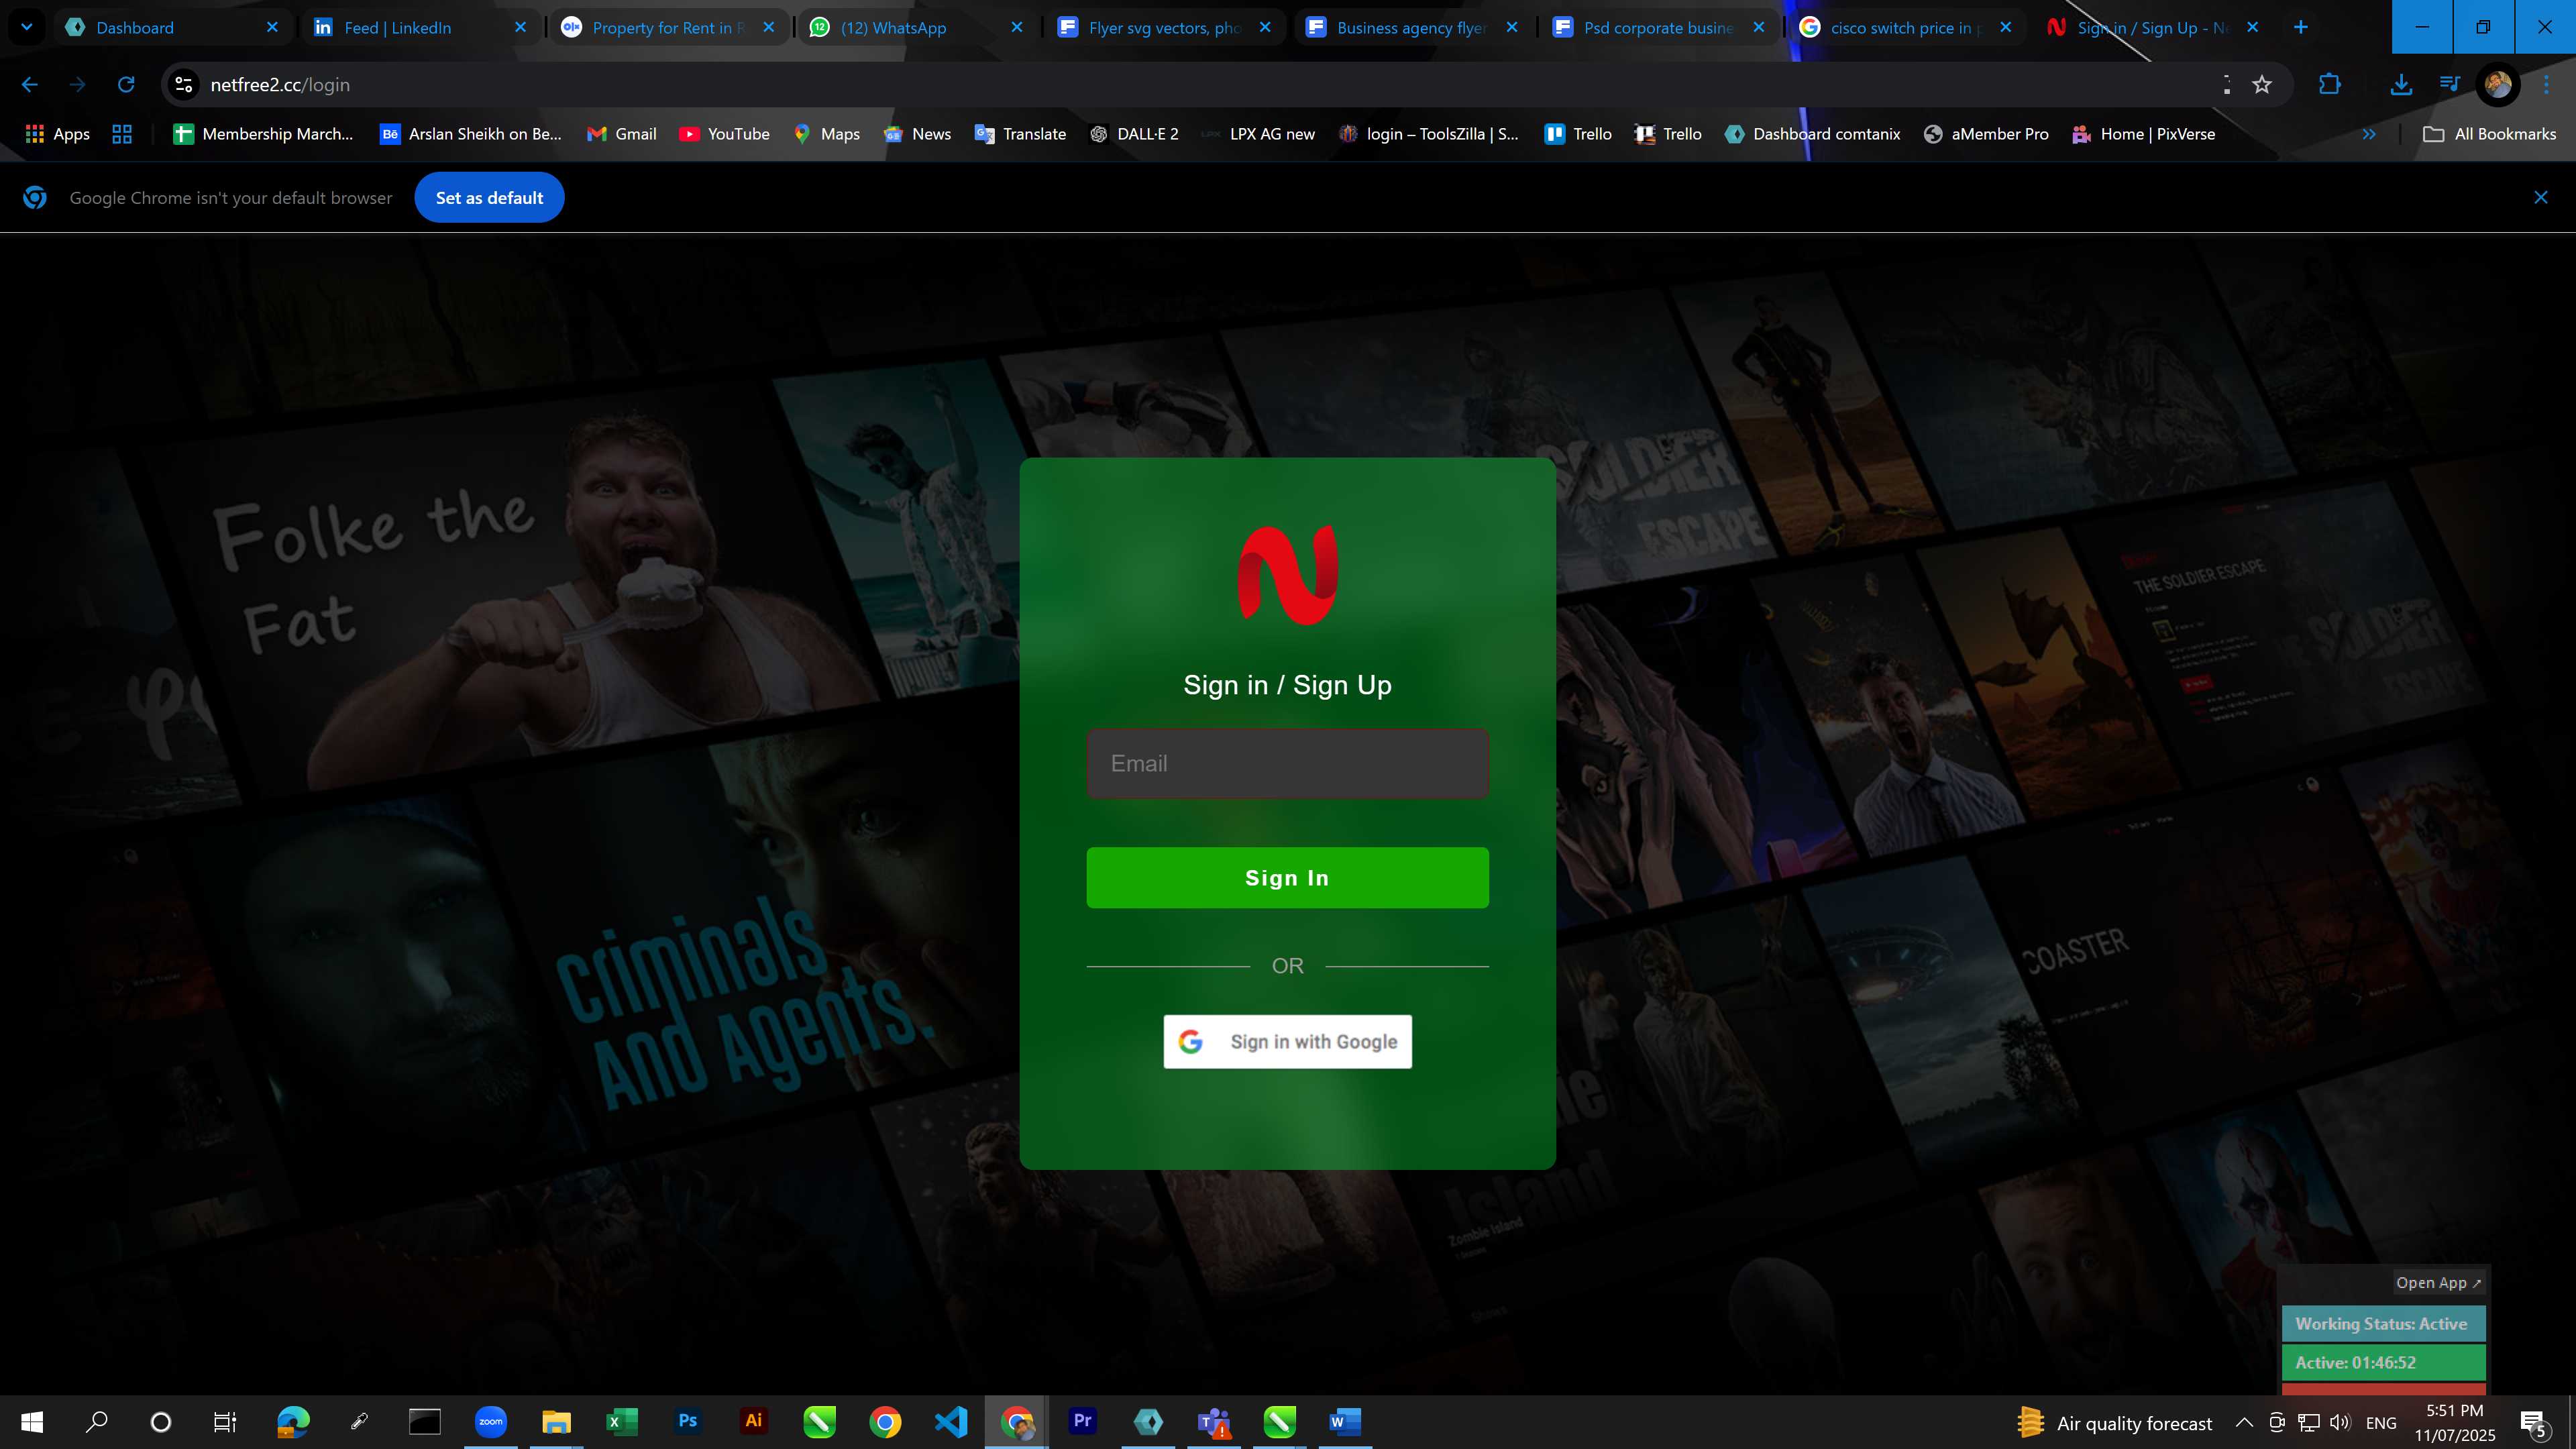Close the WhatsApp tab
Image resolution: width=2576 pixels, height=1449 pixels.
click(x=1017, y=27)
